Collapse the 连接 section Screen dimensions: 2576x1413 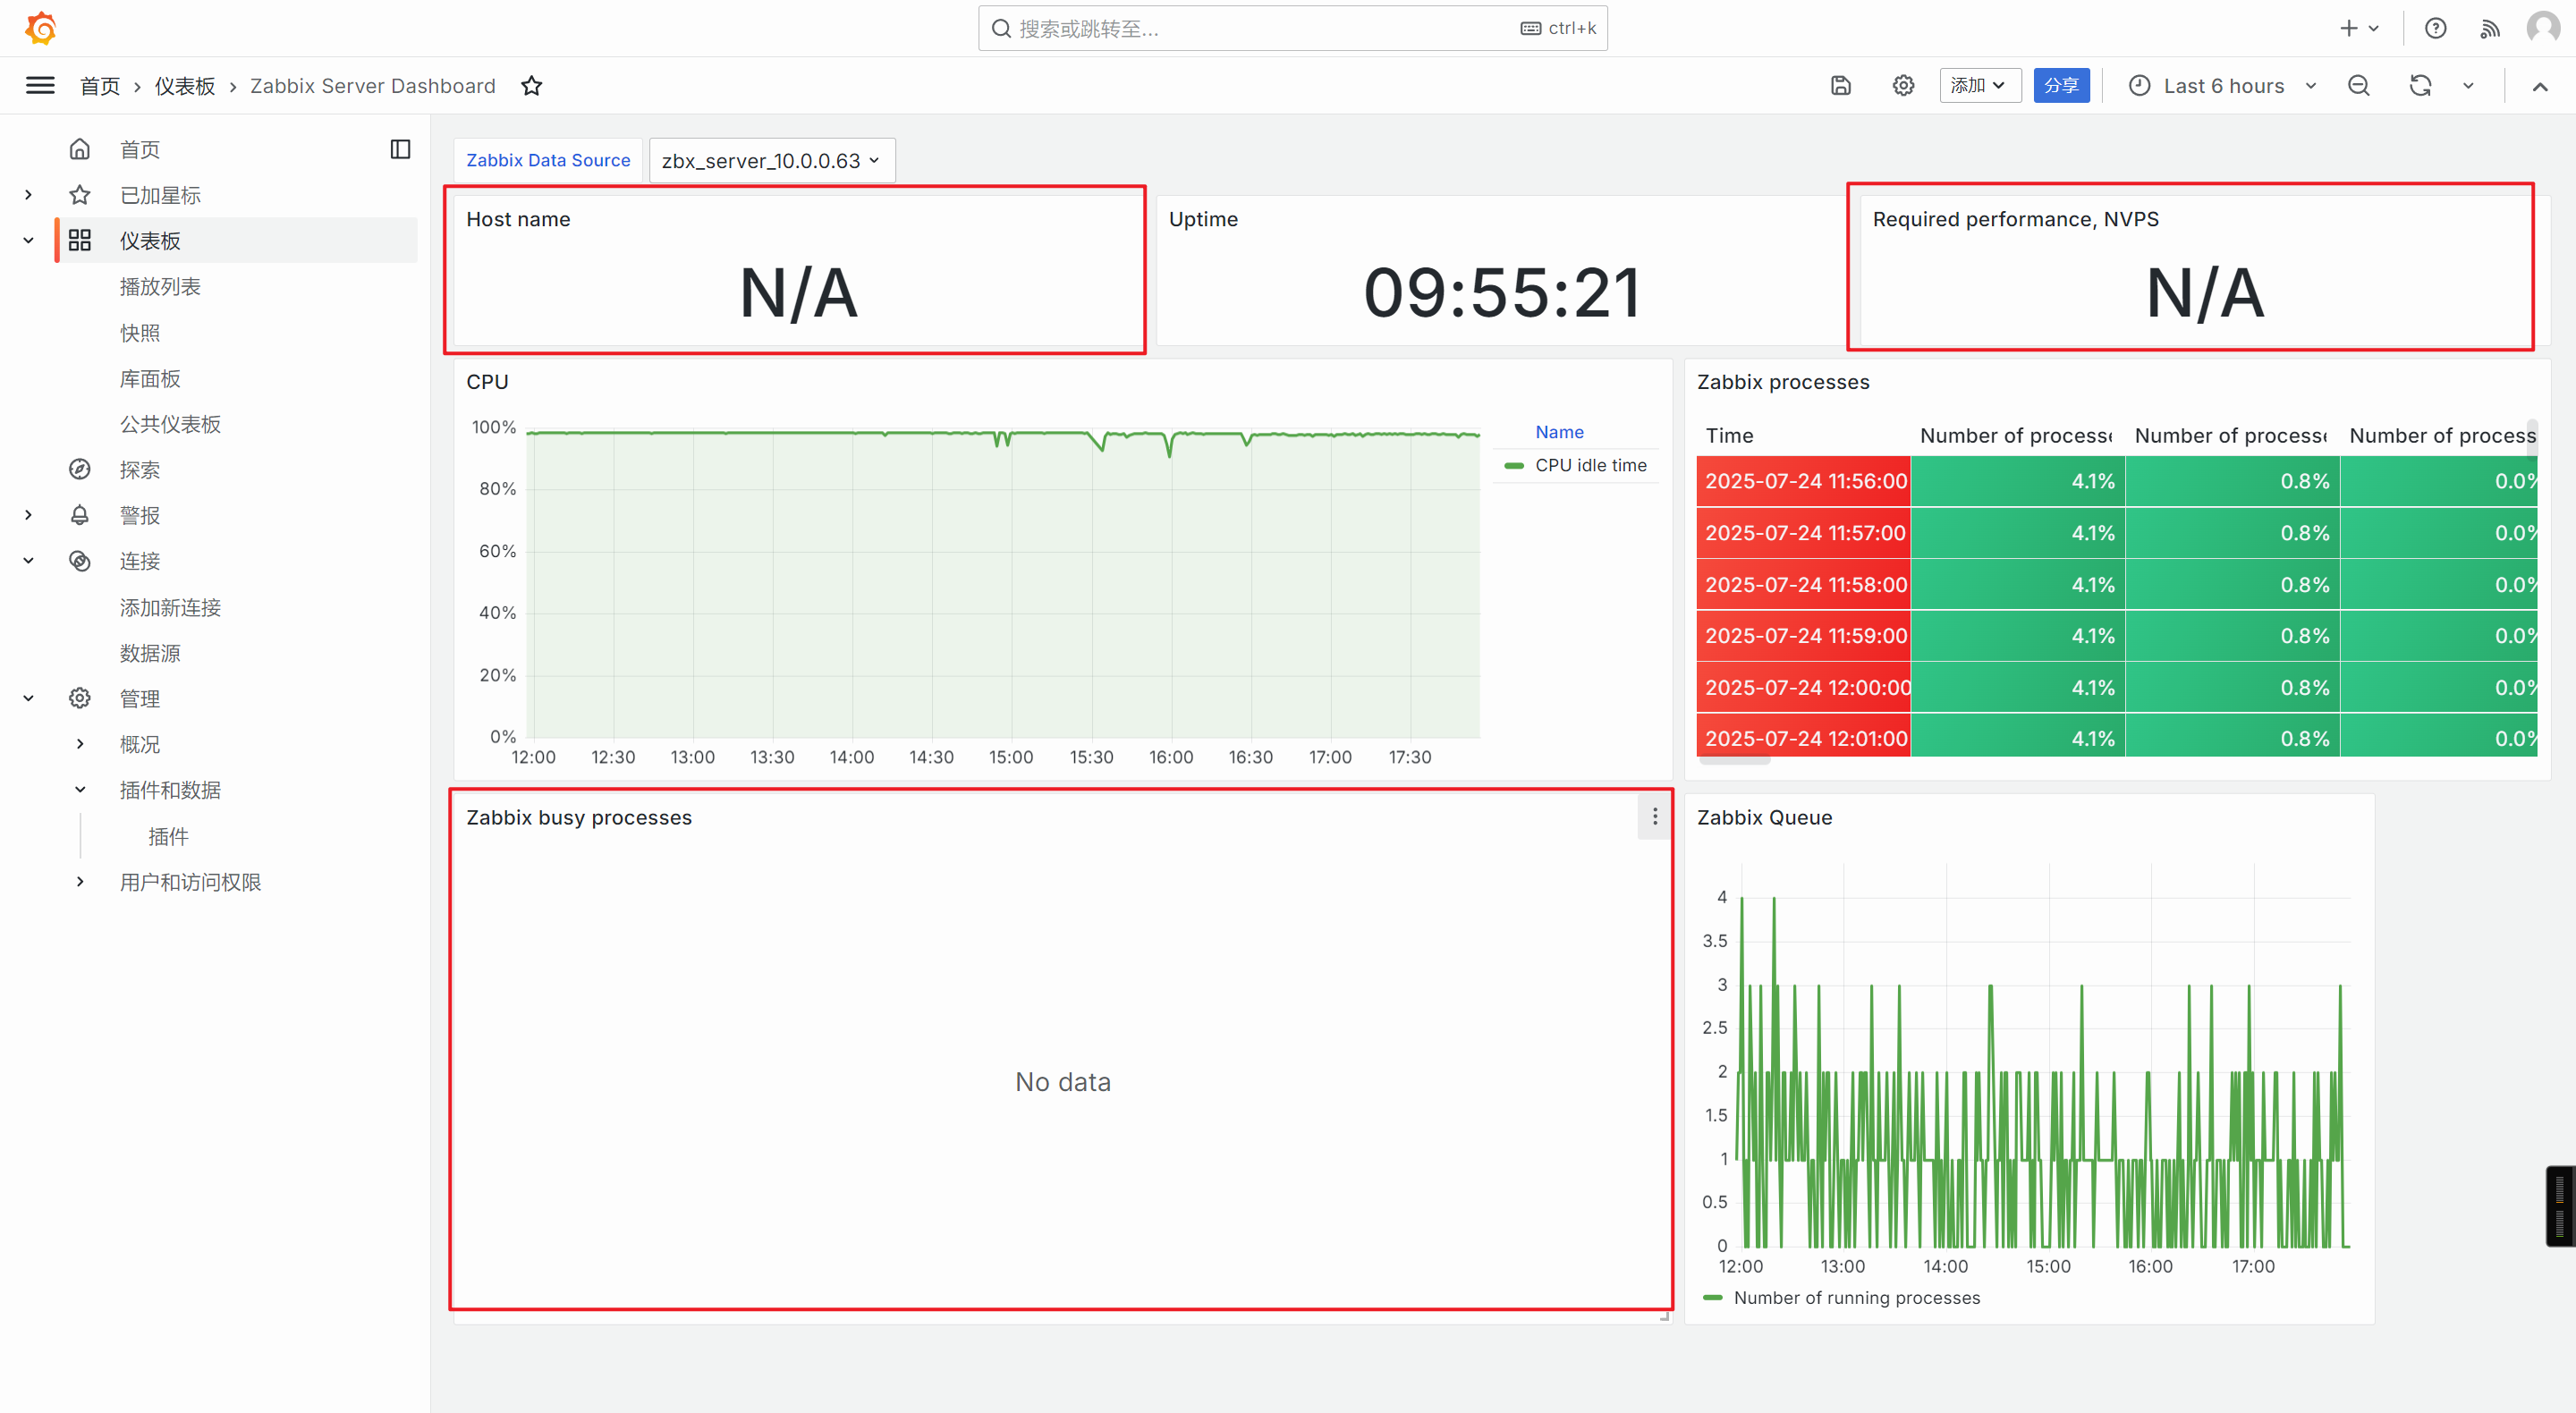pyautogui.click(x=28, y=561)
